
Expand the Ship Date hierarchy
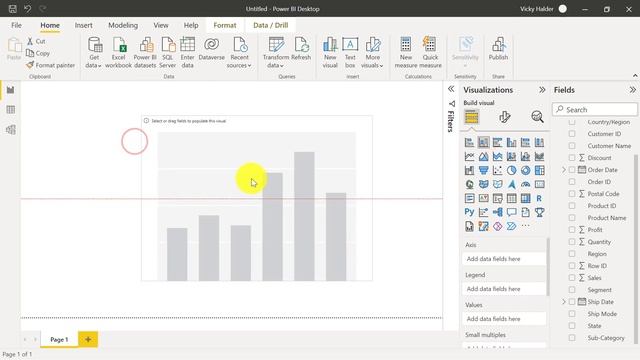[x=564, y=302]
